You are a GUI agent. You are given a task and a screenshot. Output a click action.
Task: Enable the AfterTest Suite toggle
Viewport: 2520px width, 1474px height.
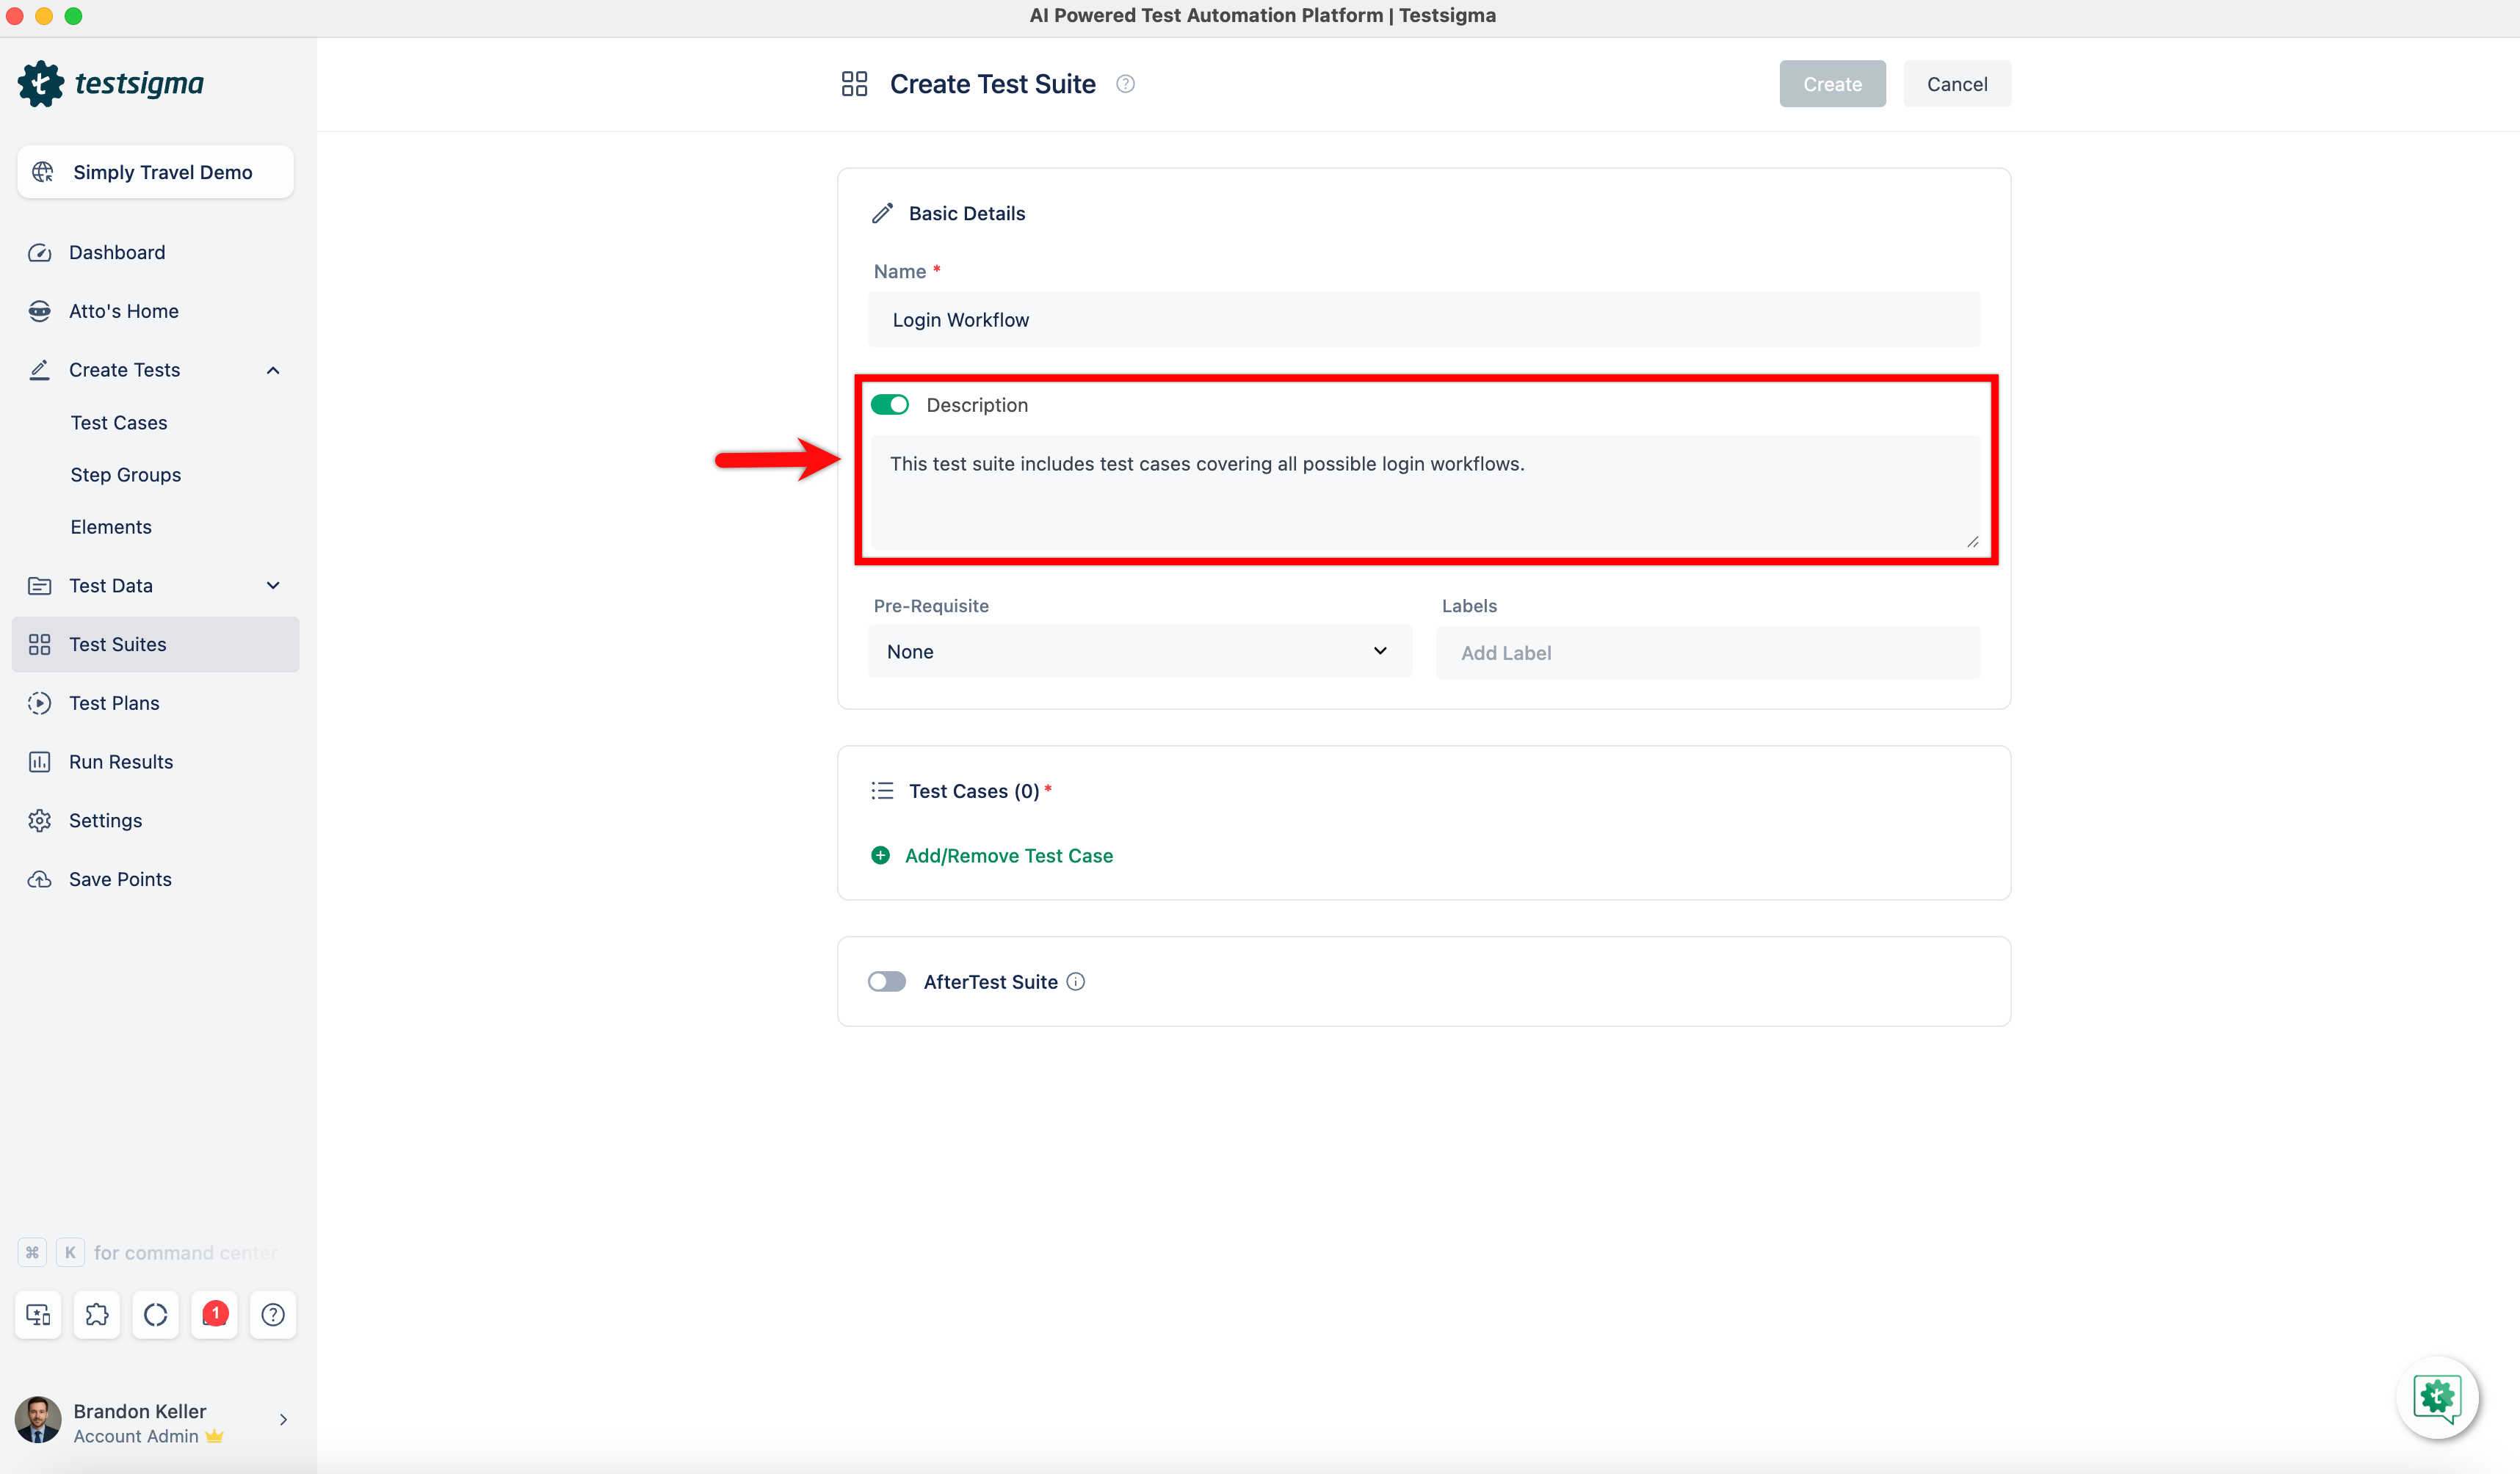(886, 982)
